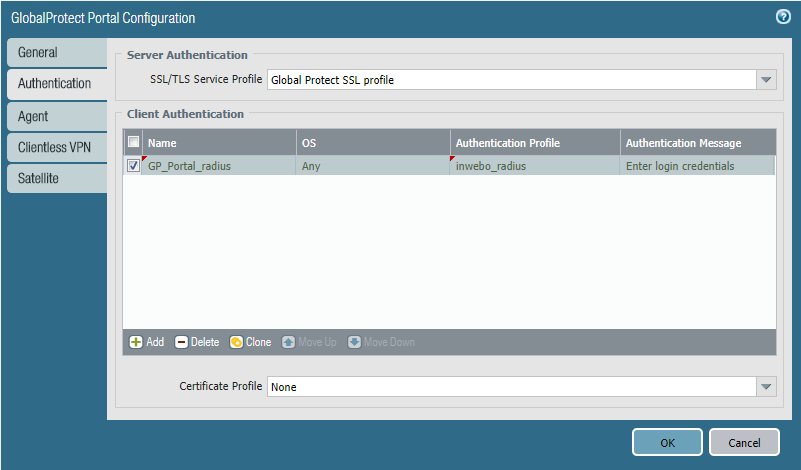This screenshot has width=801, height=470.
Task: Switch to the General tab
Action: pos(55,52)
